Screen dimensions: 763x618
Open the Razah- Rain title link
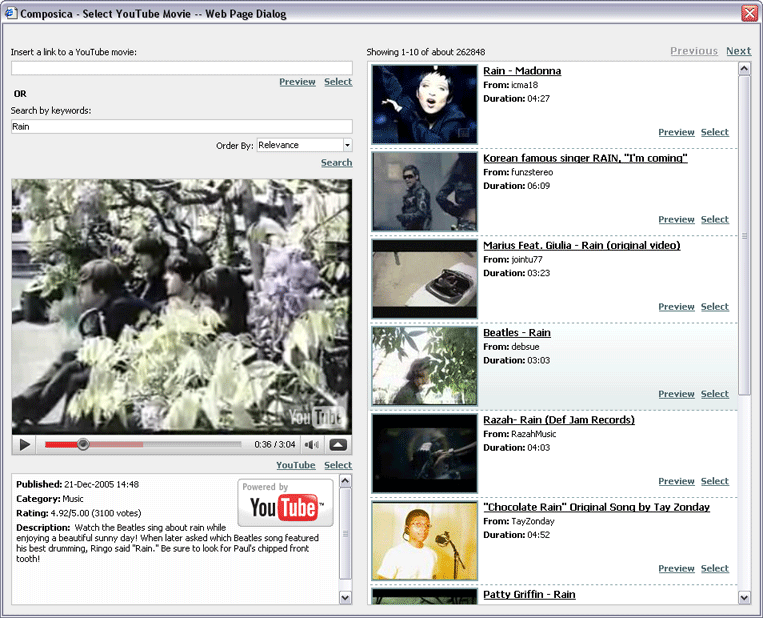558,420
